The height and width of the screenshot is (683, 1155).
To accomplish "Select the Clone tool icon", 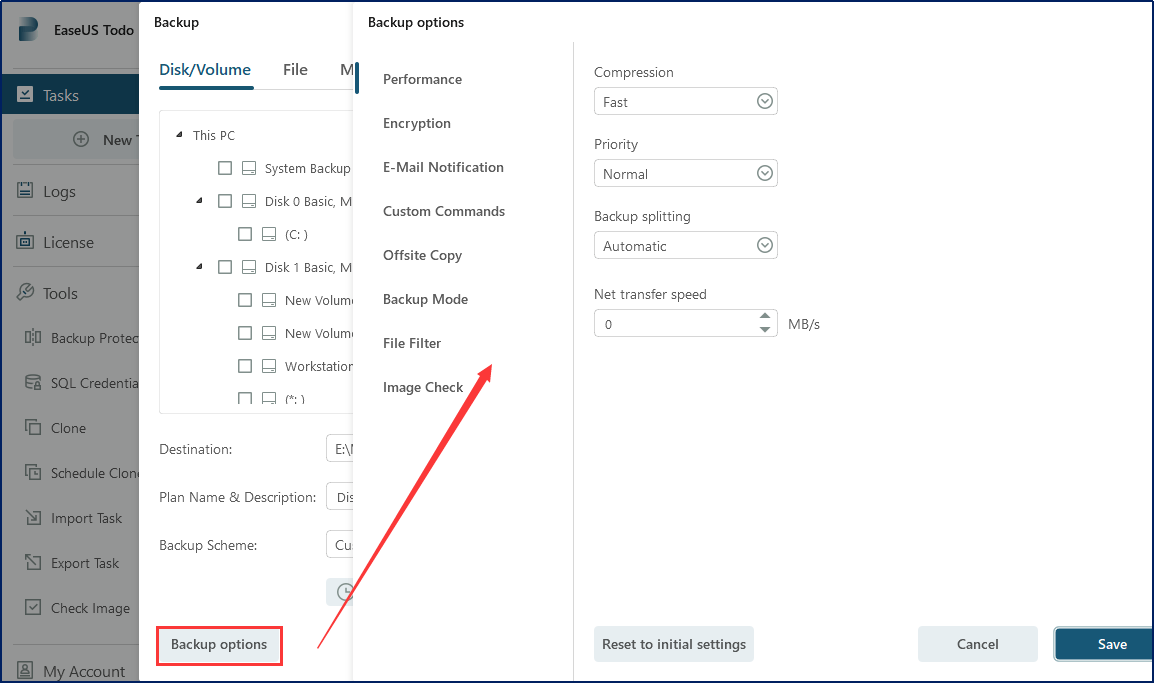I will point(33,428).
